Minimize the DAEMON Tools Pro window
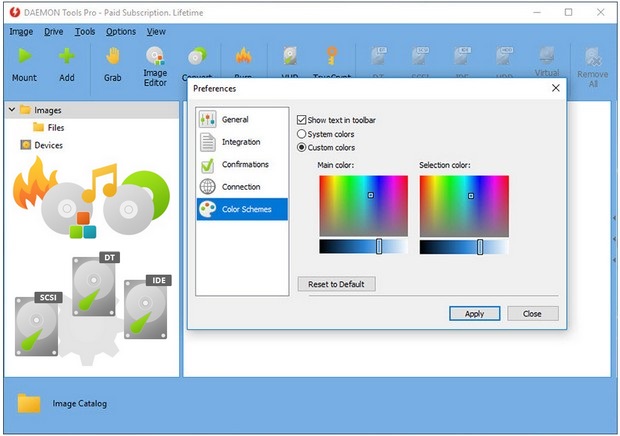620x436 pixels. click(x=537, y=12)
